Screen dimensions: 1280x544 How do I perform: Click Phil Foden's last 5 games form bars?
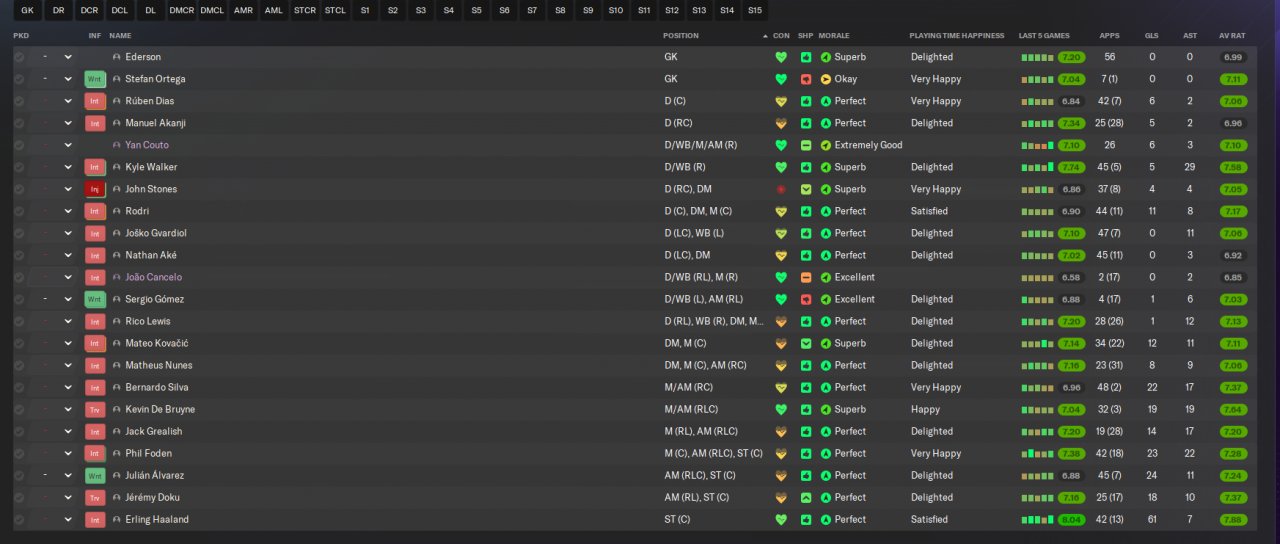[x=1037, y=453]
